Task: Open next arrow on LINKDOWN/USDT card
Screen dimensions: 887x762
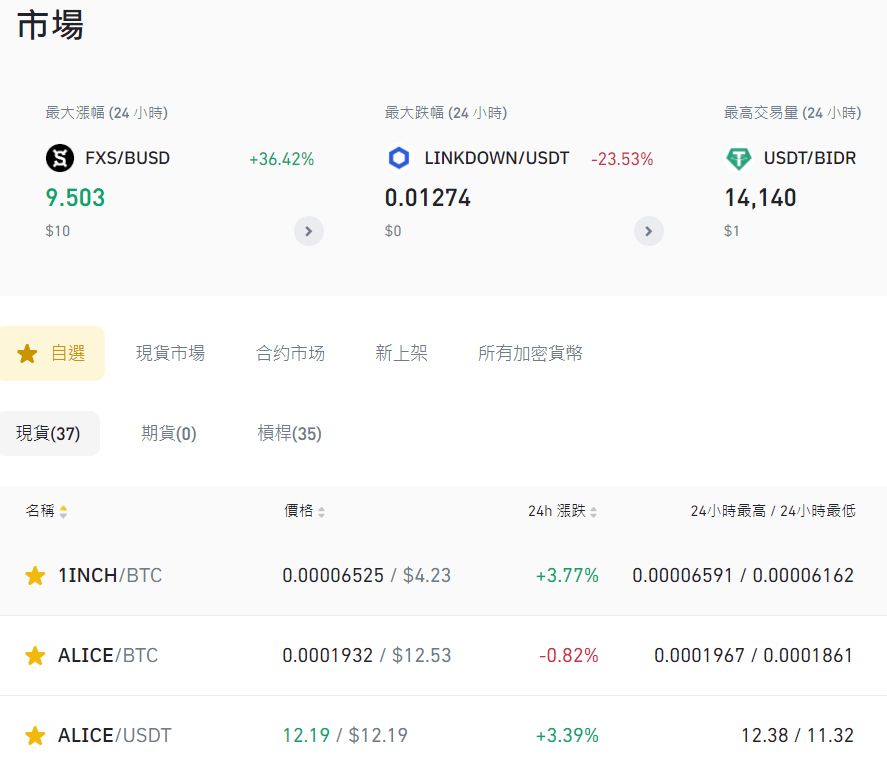Action: pos(648,231)
